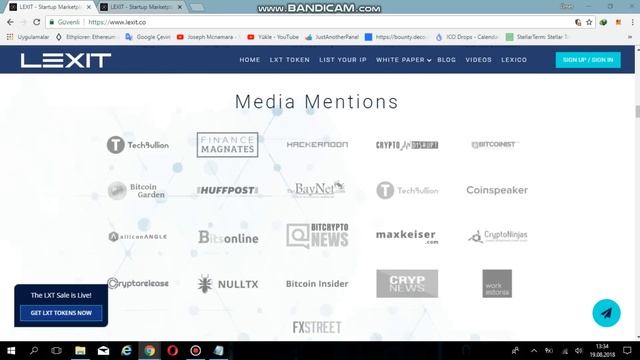Open the Windows Start menu
The width and height of the screenshot is (640, 360).
pyautogui.click(x=11, y=351)
